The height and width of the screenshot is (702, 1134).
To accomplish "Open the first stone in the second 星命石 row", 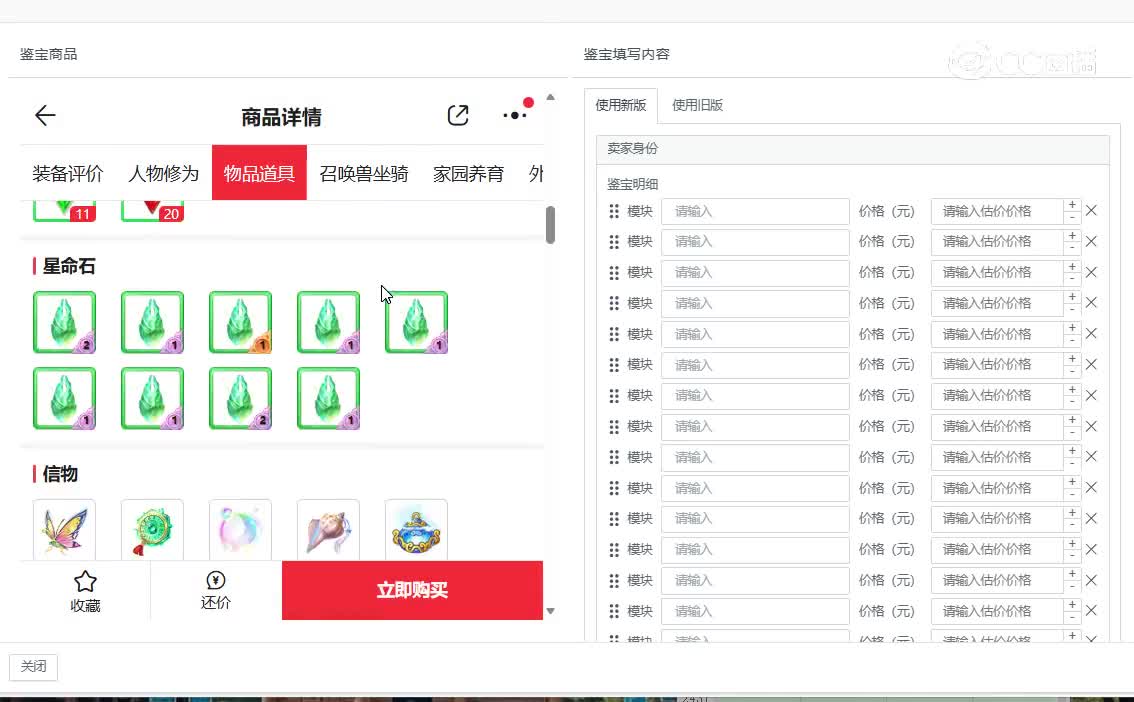I will (64, 398).
